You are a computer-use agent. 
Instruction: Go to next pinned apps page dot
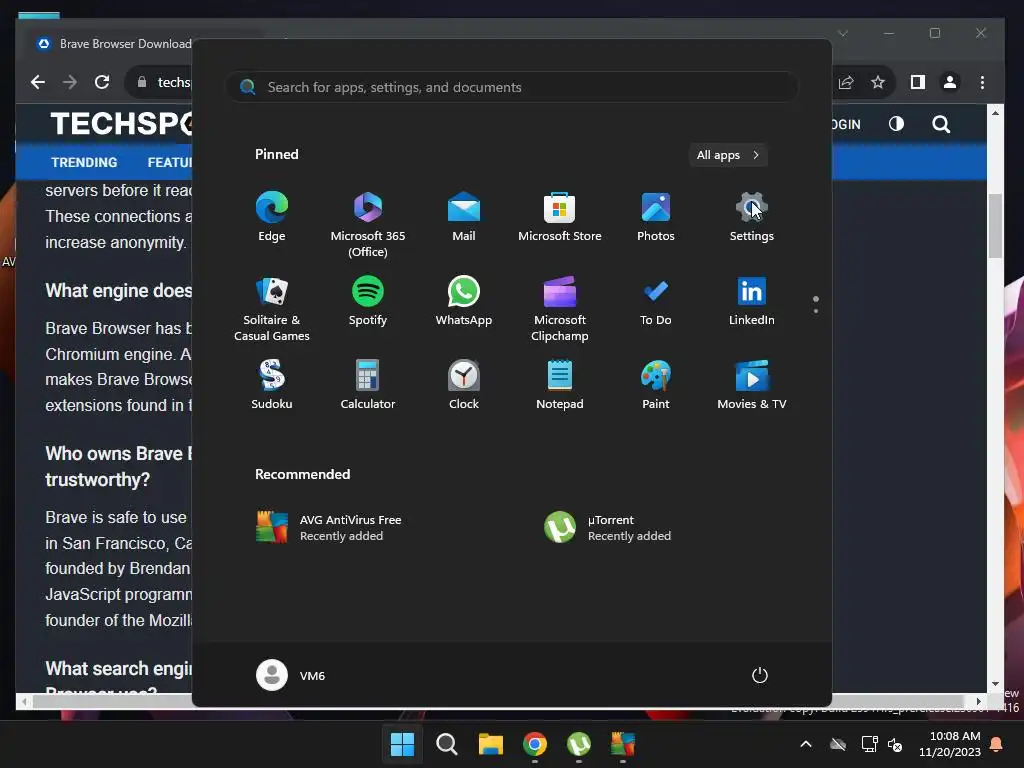[x=816, y=311]
